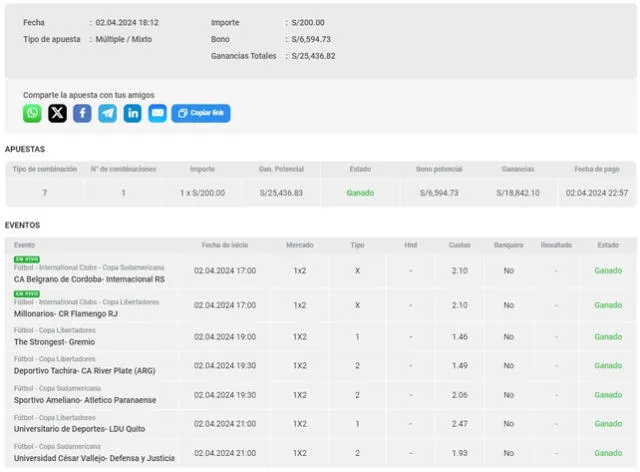Image resolution: width=640 pixels, height=472 pixels.
Task: Select The Strongest- Gremio event
Action: click(54, 342)
